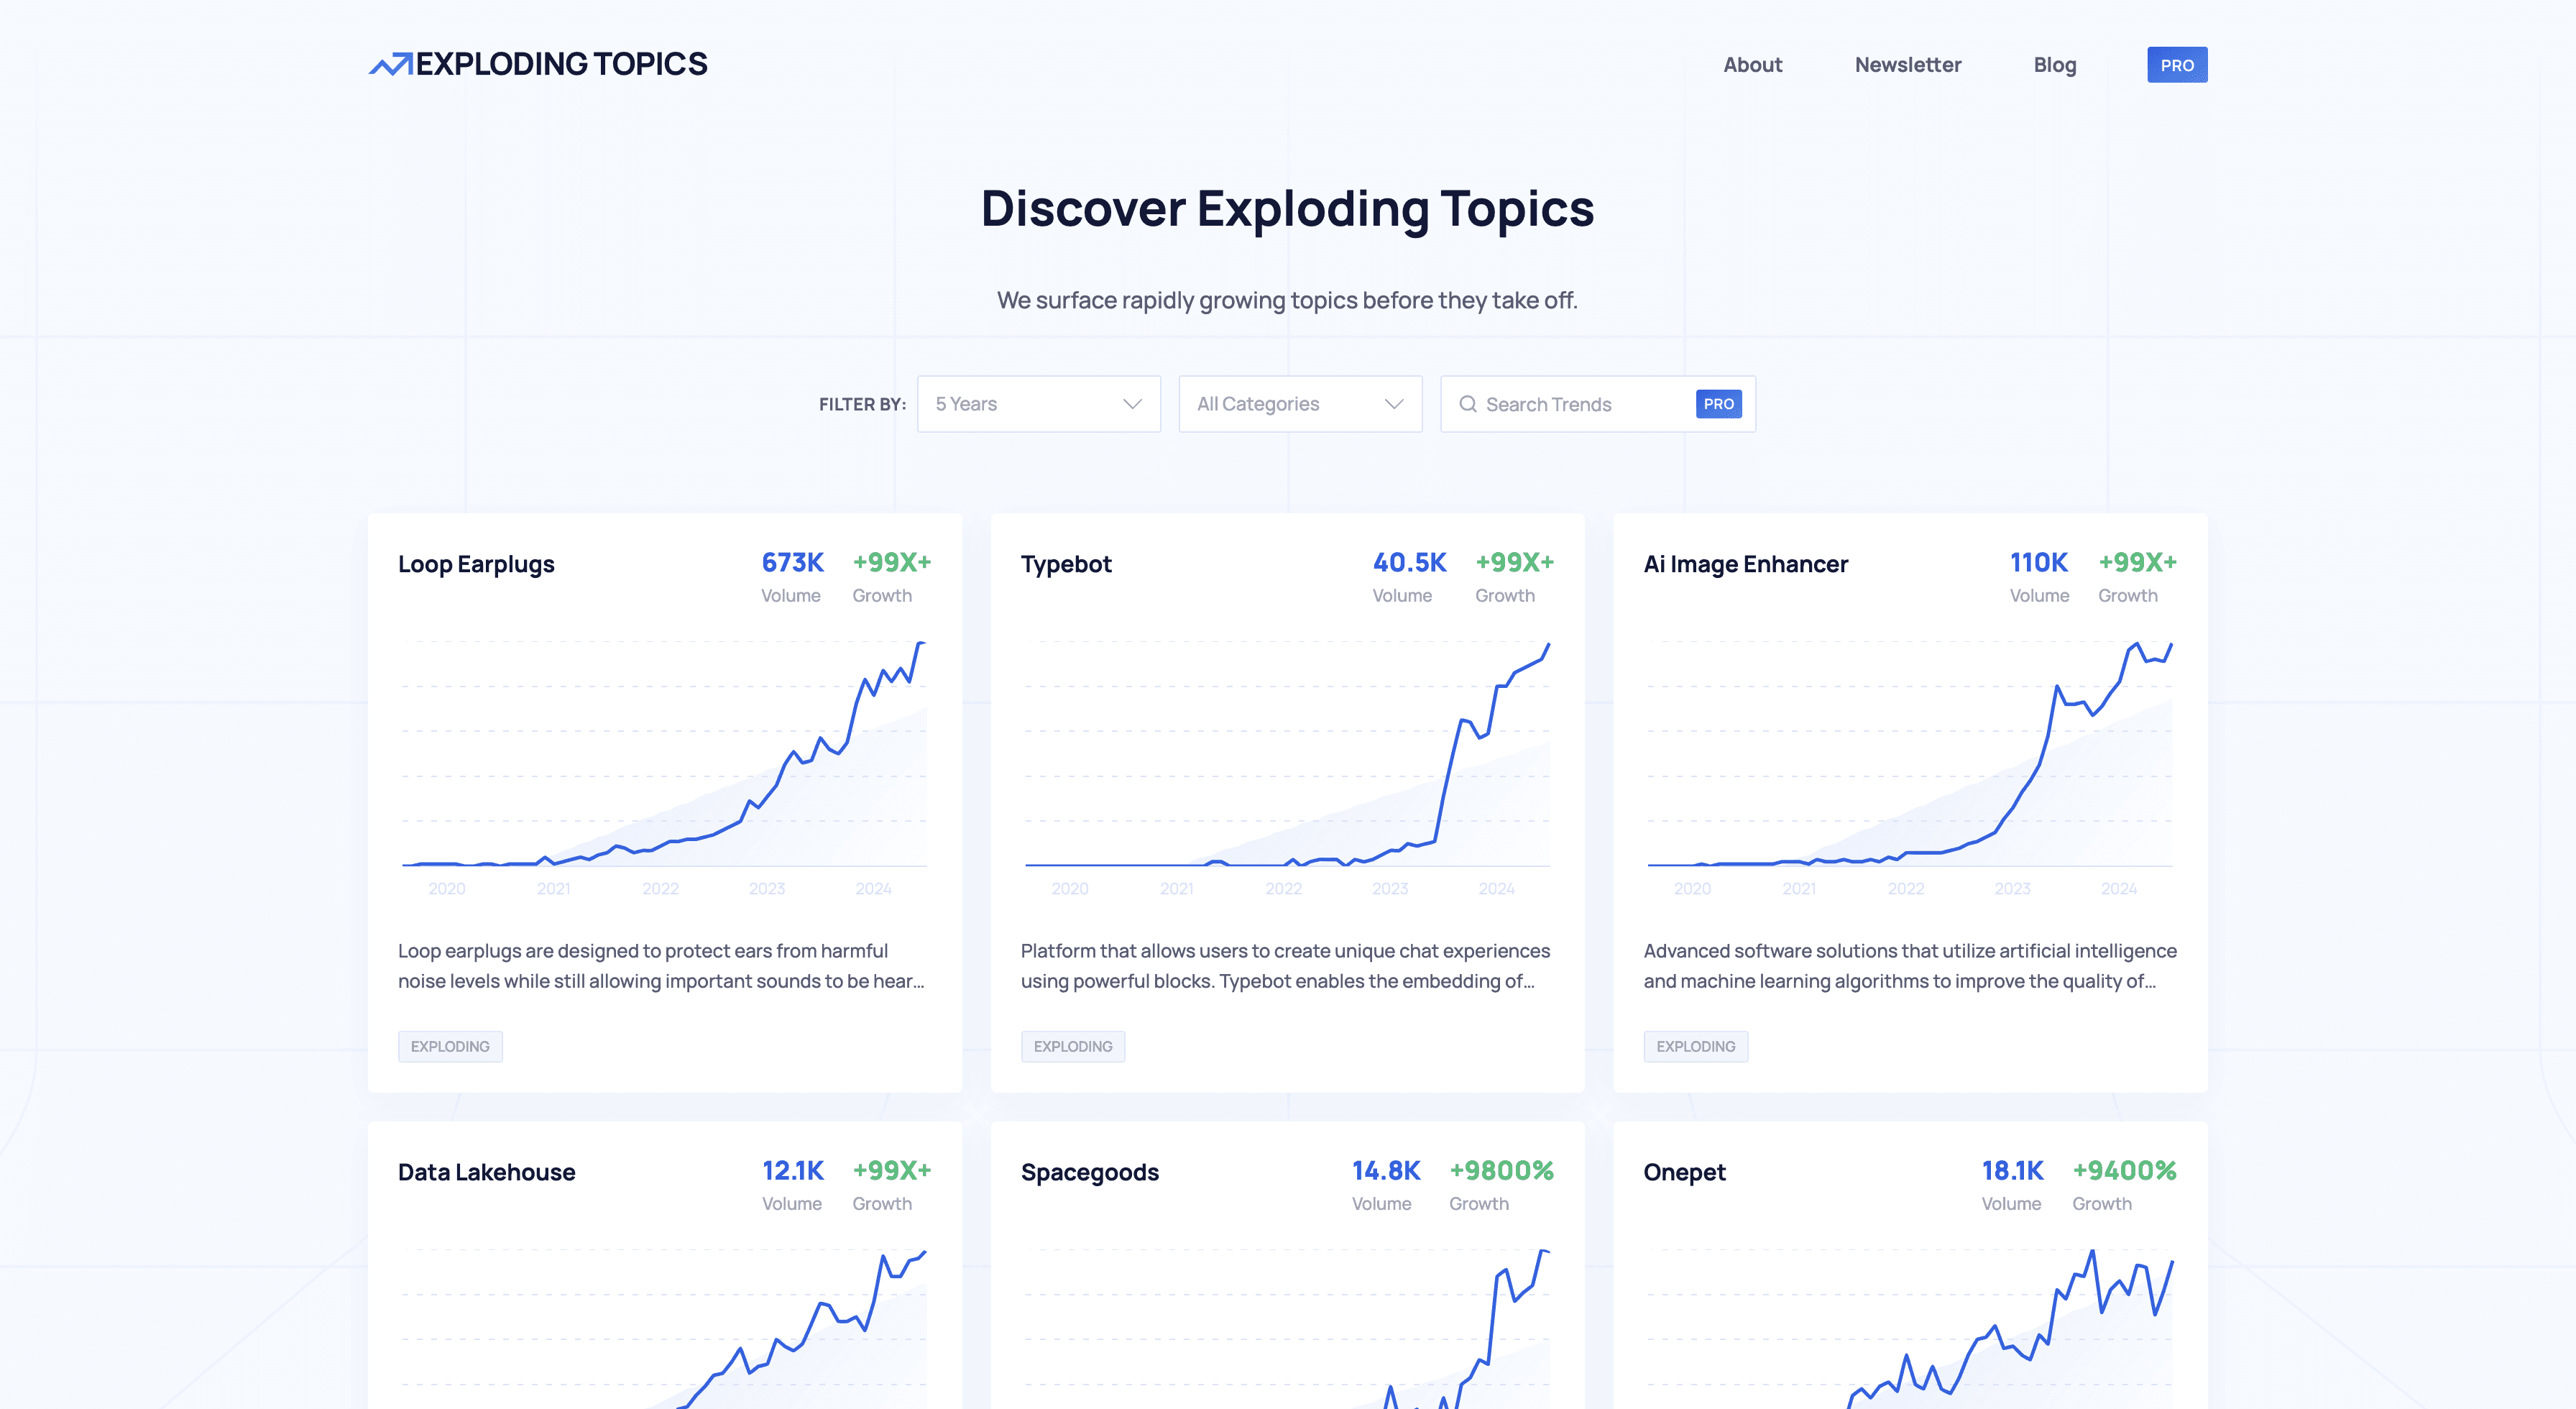Open the Blog nav link
Screen dimensions: 2576x1409
click(2054, 65)
